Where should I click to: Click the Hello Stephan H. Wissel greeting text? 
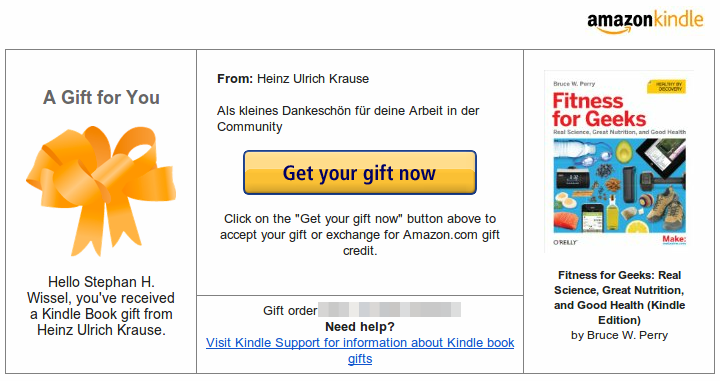[x=101, y=306]
